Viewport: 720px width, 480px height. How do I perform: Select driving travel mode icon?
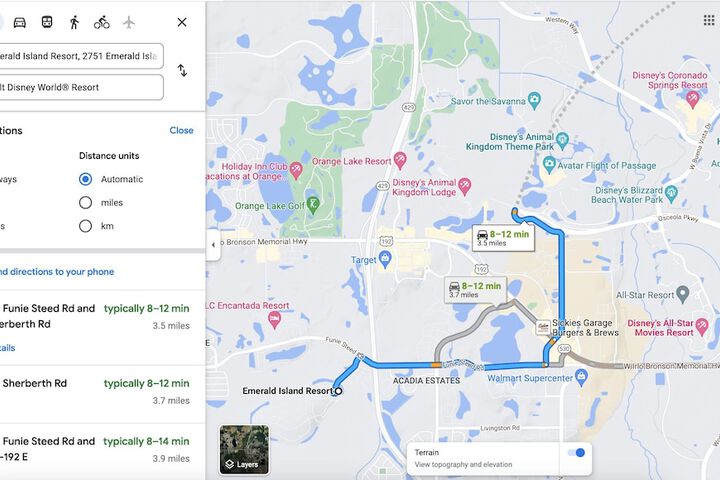[x=19, y=22]
